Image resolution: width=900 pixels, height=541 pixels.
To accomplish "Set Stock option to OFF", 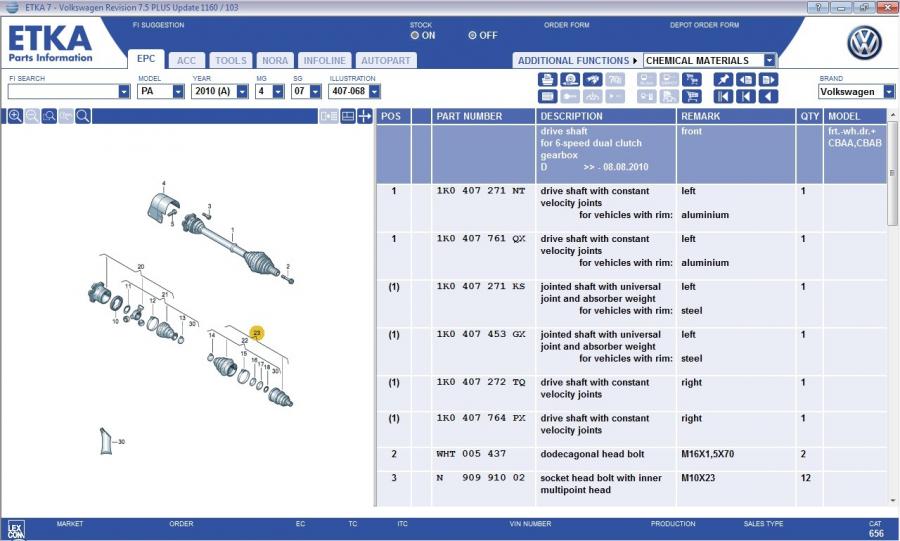I will [x=473, y=35].
